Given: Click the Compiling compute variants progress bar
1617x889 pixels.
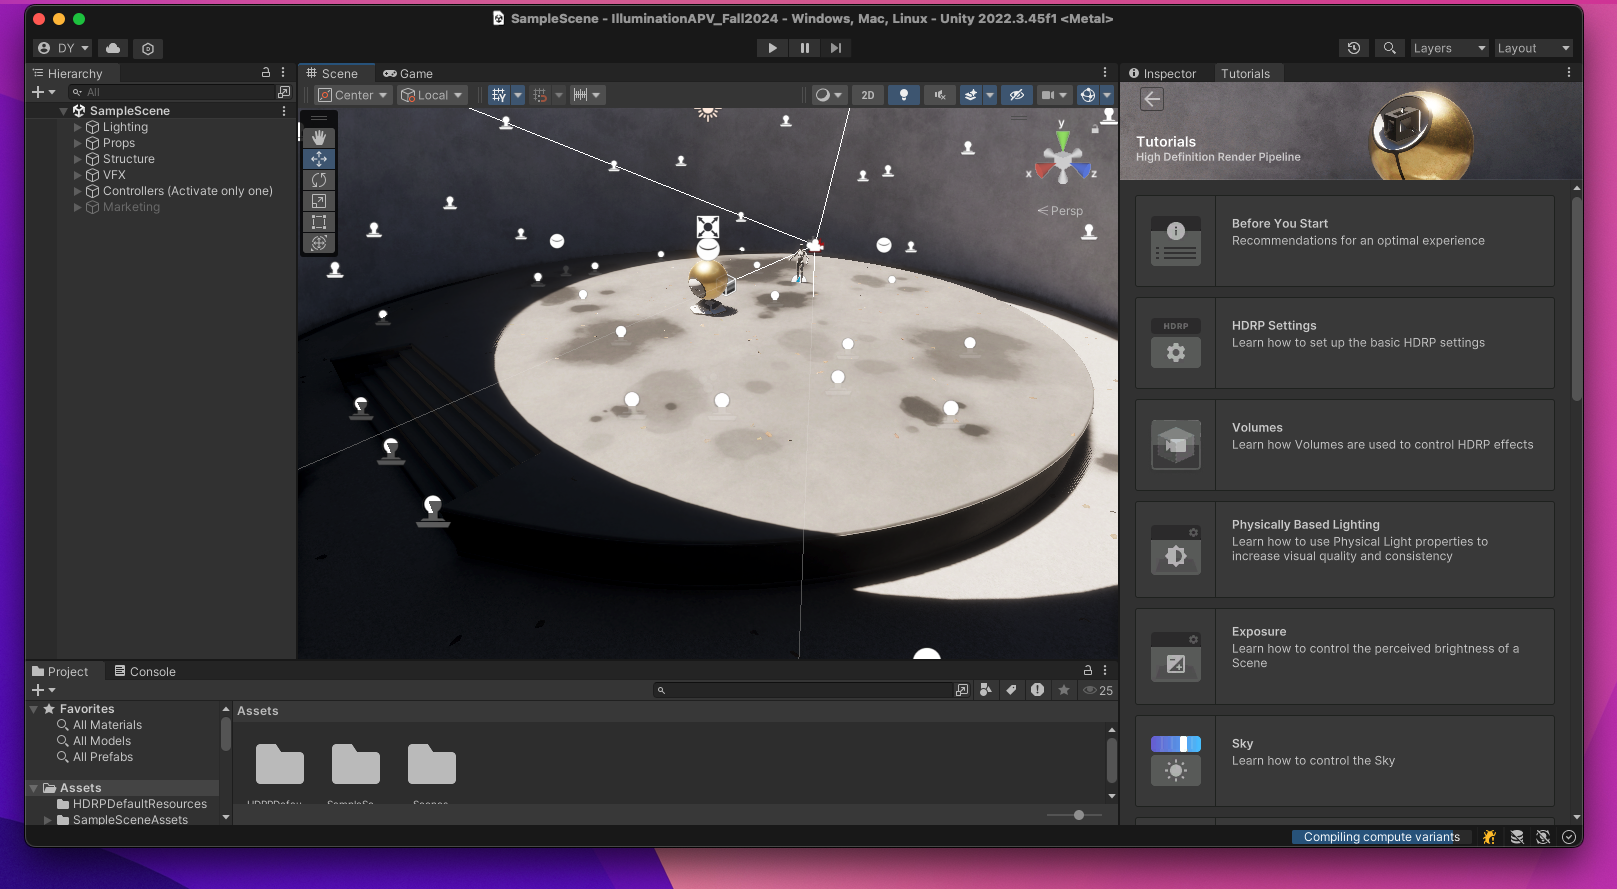Looking at the screenshot, I should pos(1381,837).
